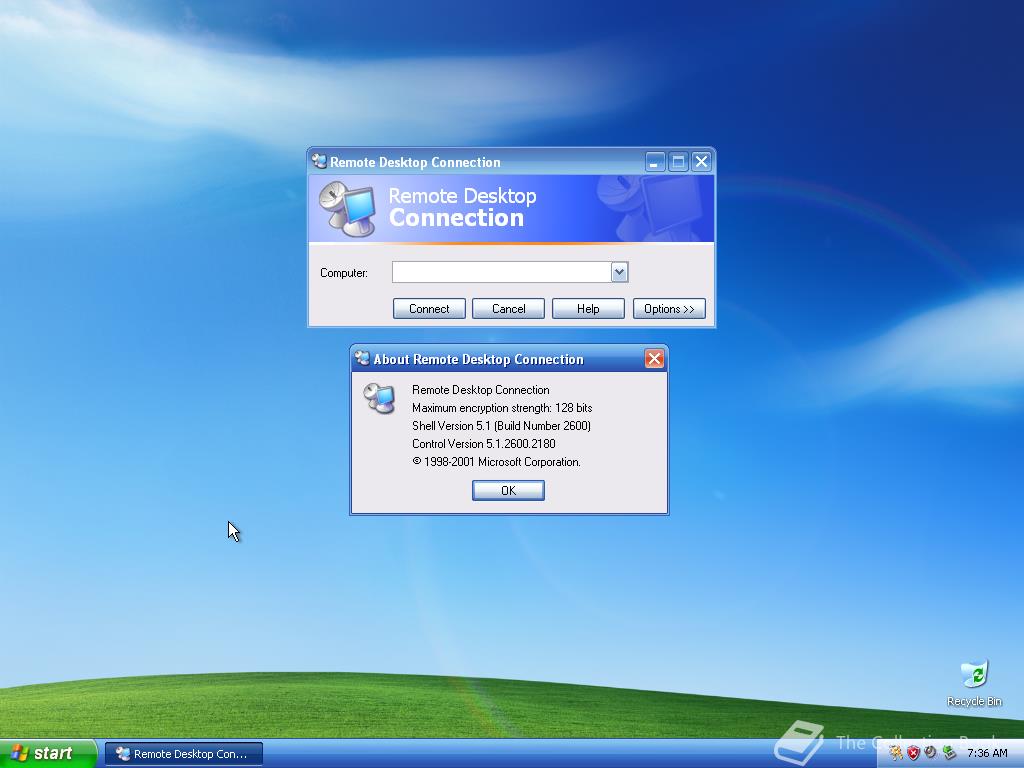Click the '1998-2001 Microsoft Corporation' copyright line

[496, 462]
